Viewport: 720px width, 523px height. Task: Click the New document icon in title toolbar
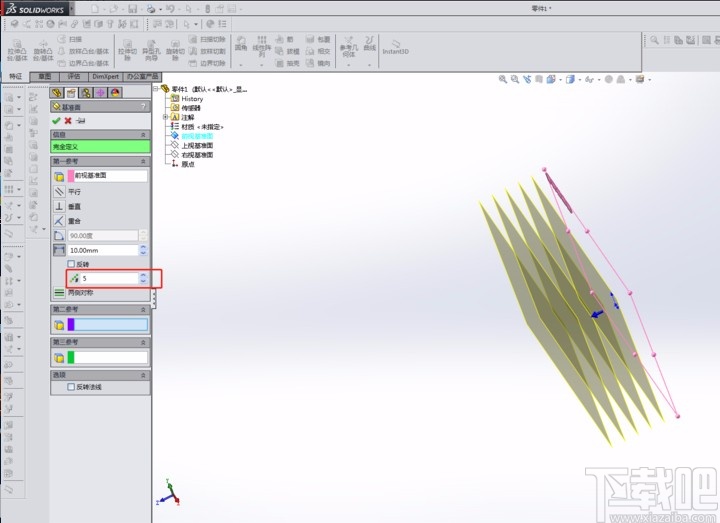point(95,9)
